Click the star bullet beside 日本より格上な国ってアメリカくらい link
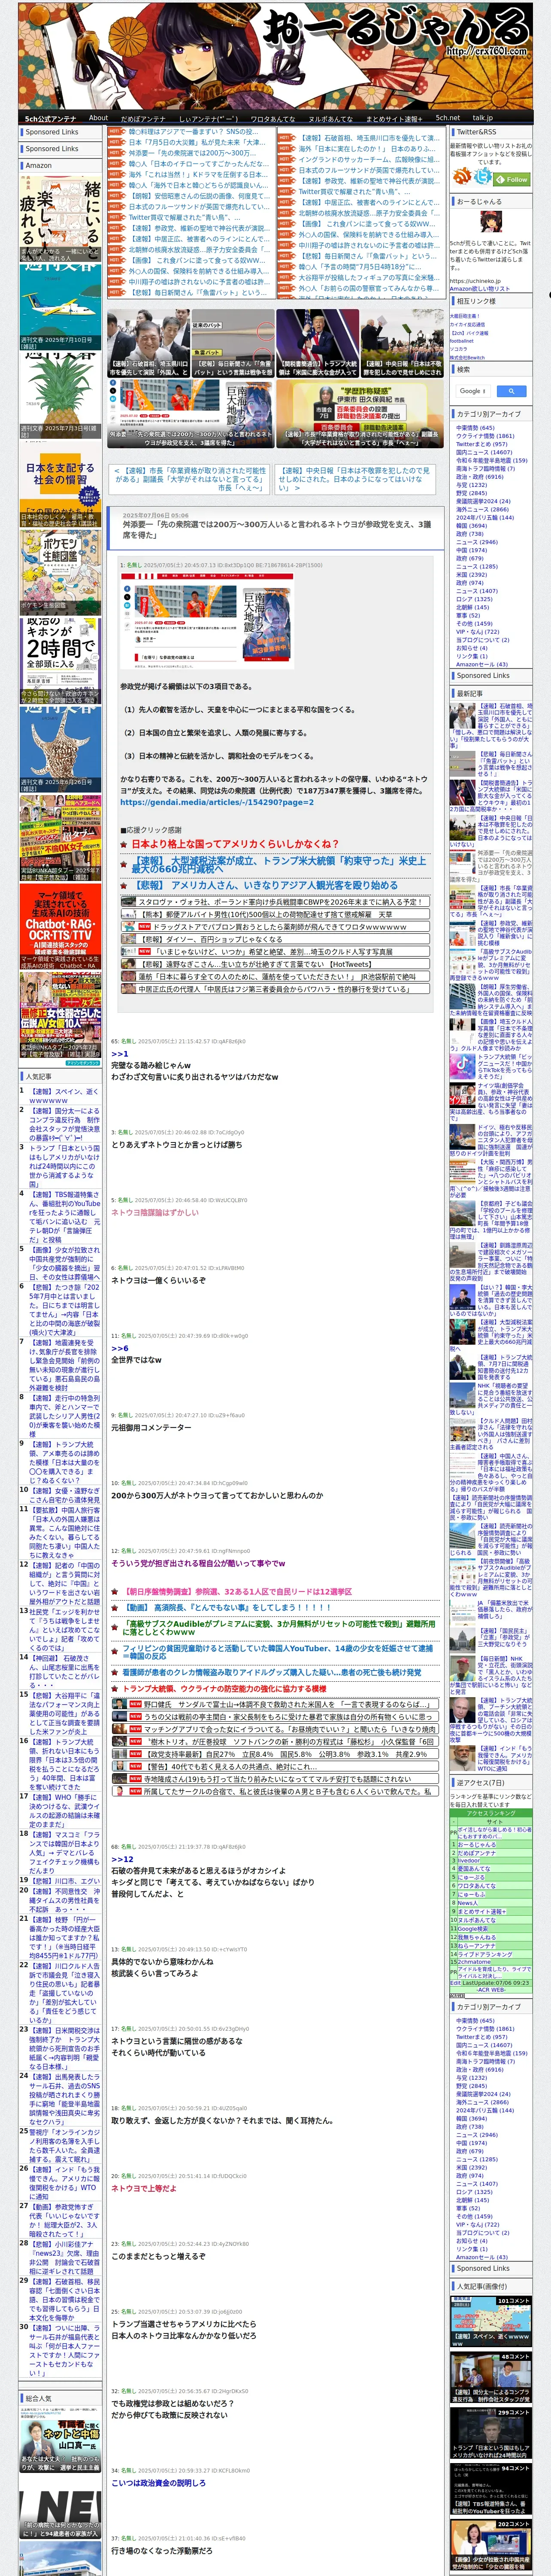Image resolution: width=551 pixels, height=2576 pixels. 125,844
